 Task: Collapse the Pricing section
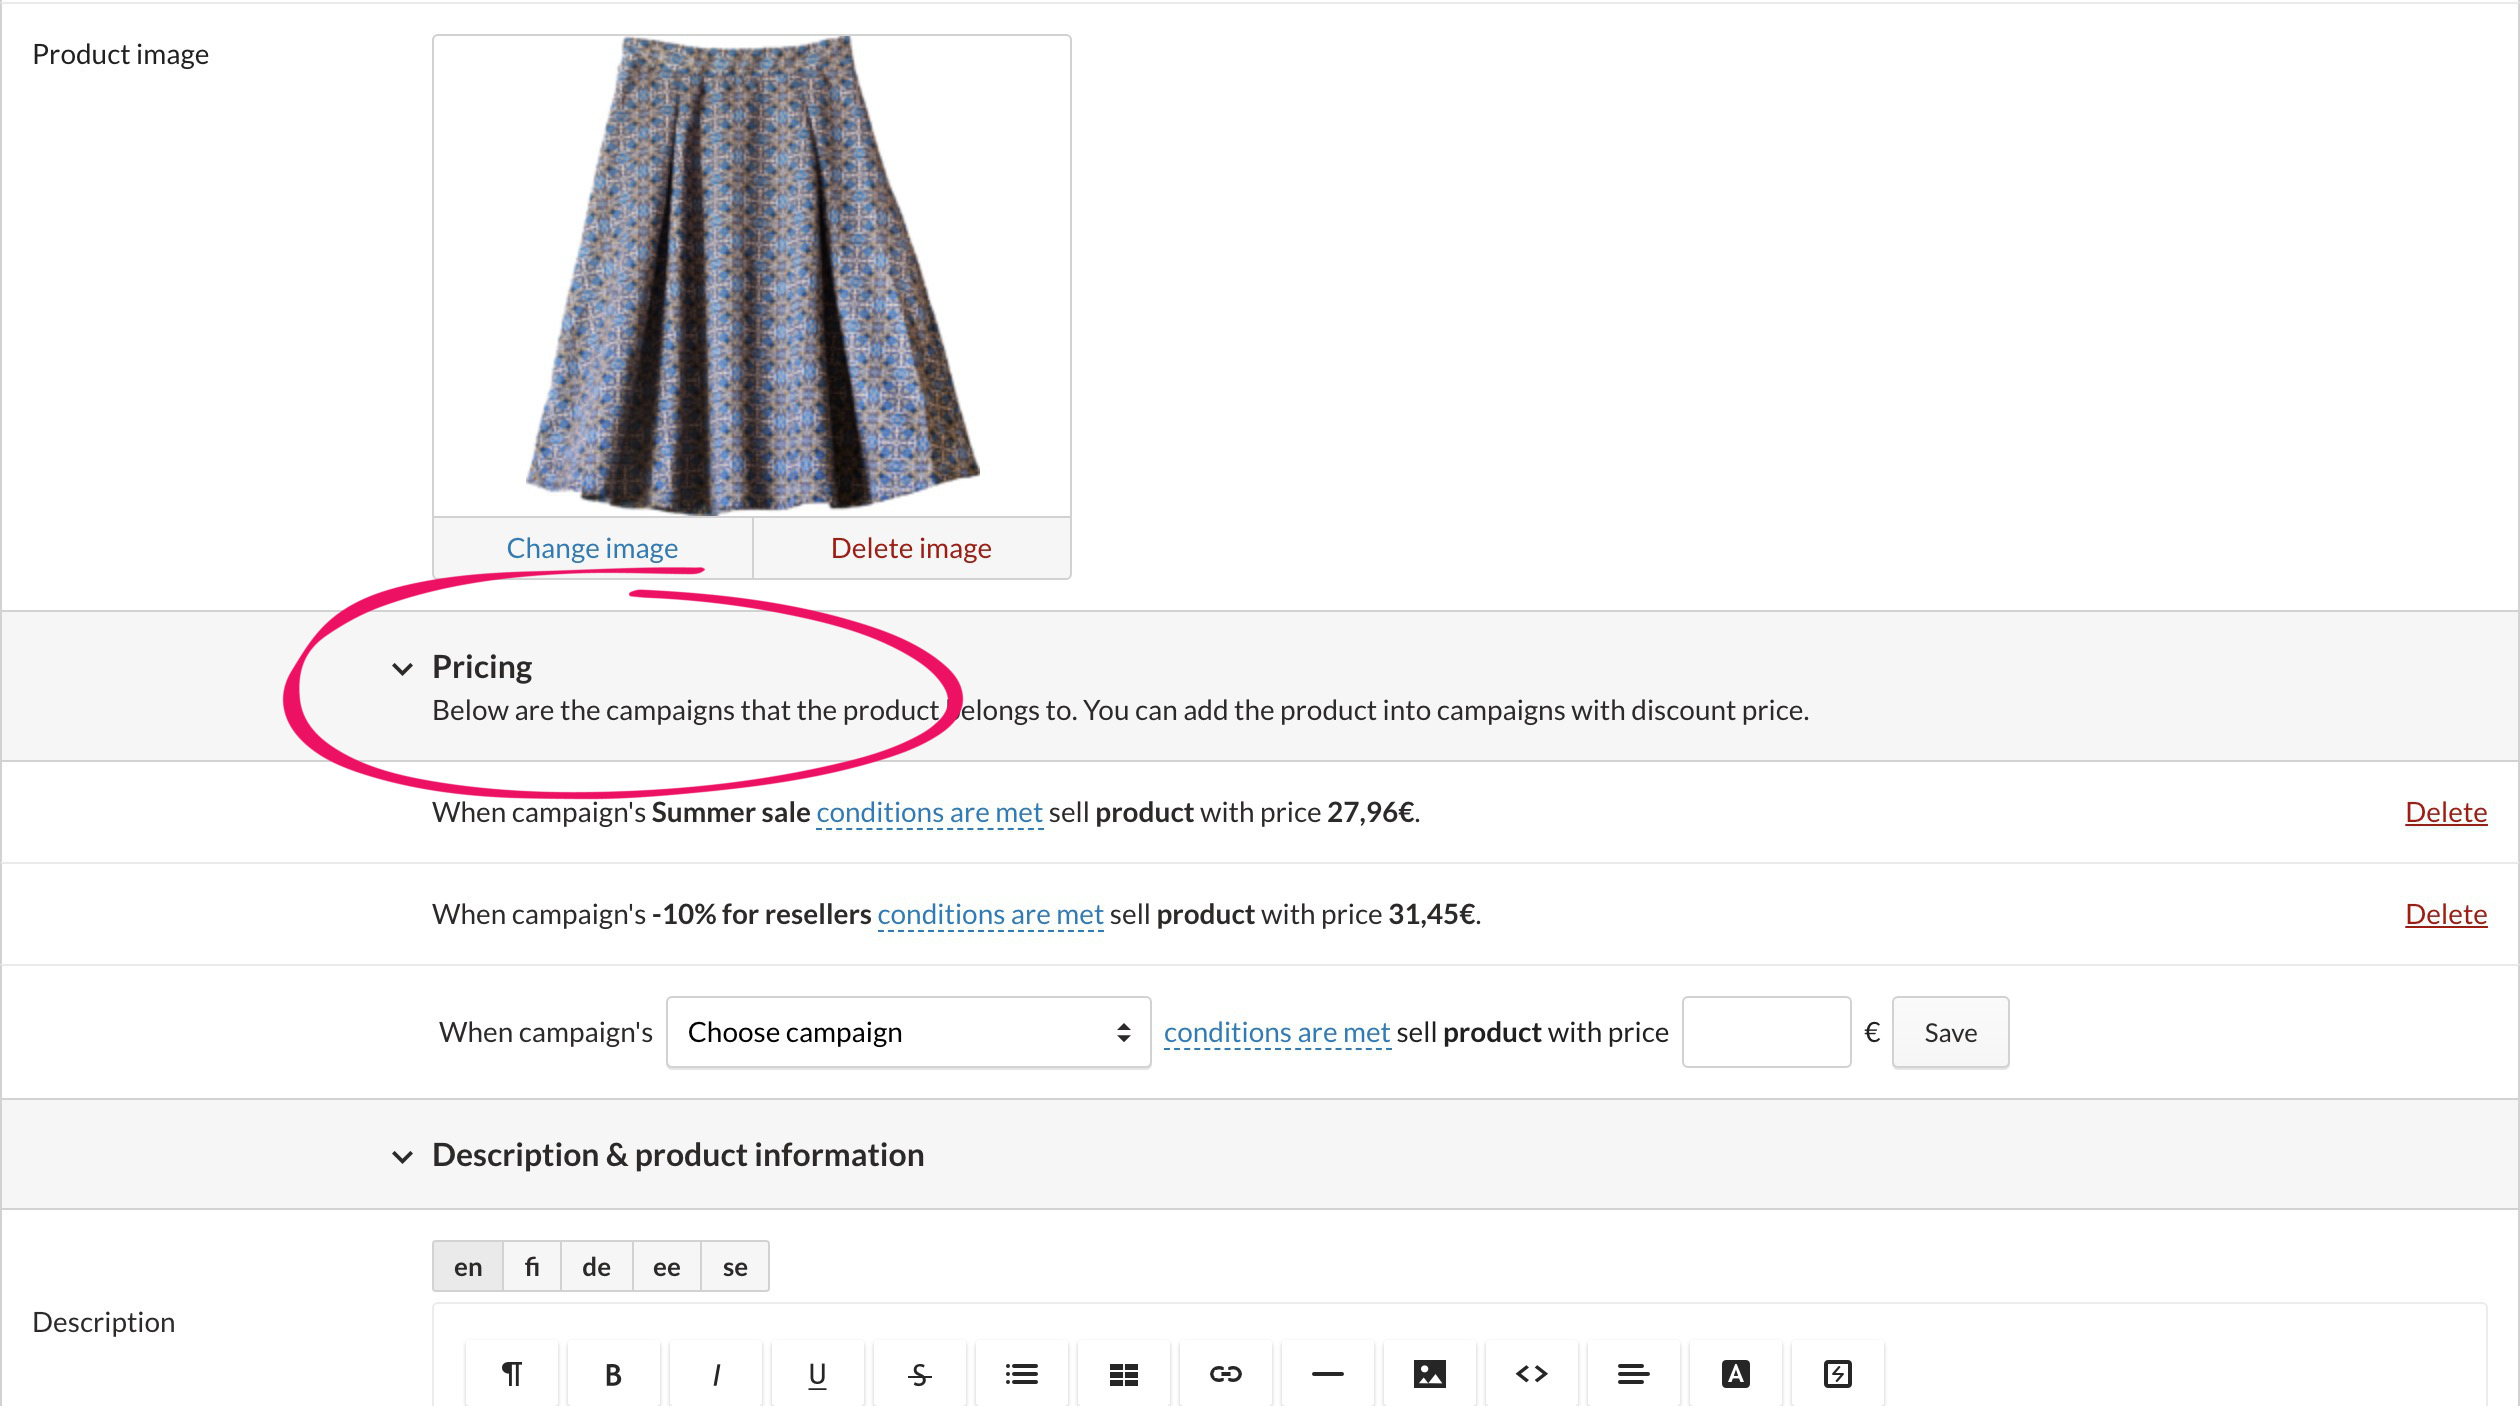pos(402,668)
